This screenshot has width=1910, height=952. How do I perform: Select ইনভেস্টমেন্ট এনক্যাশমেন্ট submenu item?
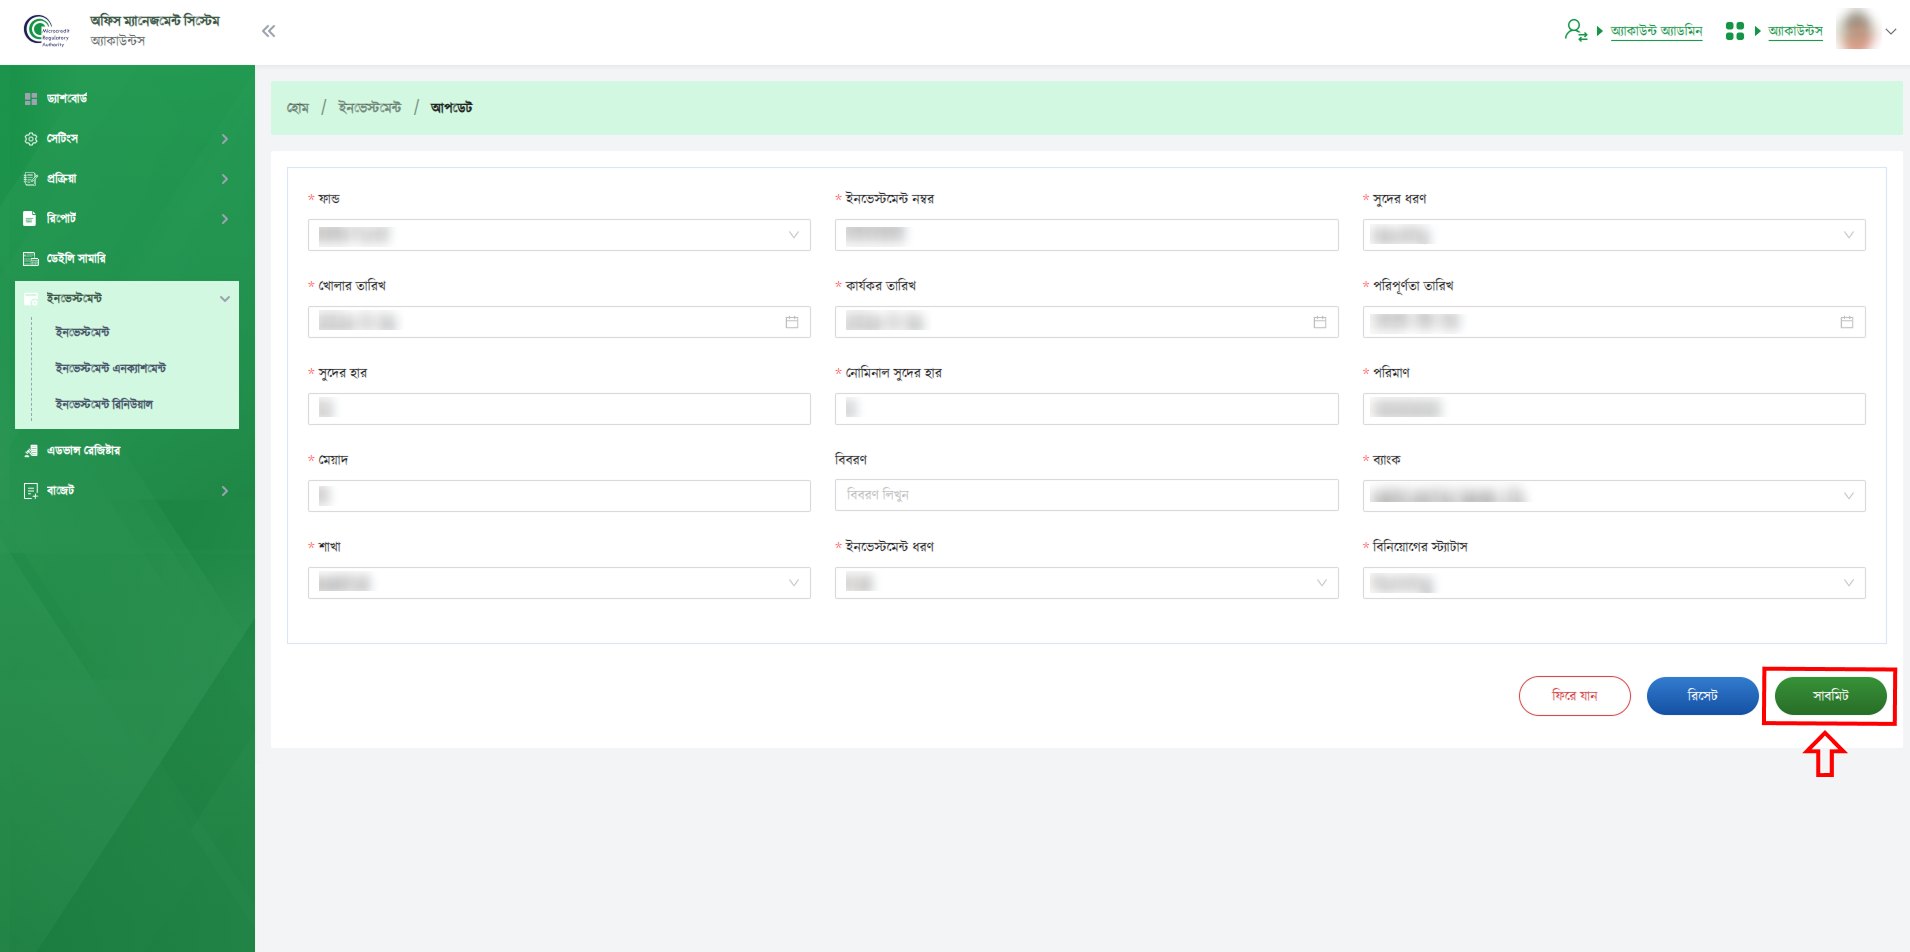pos(111,368)
